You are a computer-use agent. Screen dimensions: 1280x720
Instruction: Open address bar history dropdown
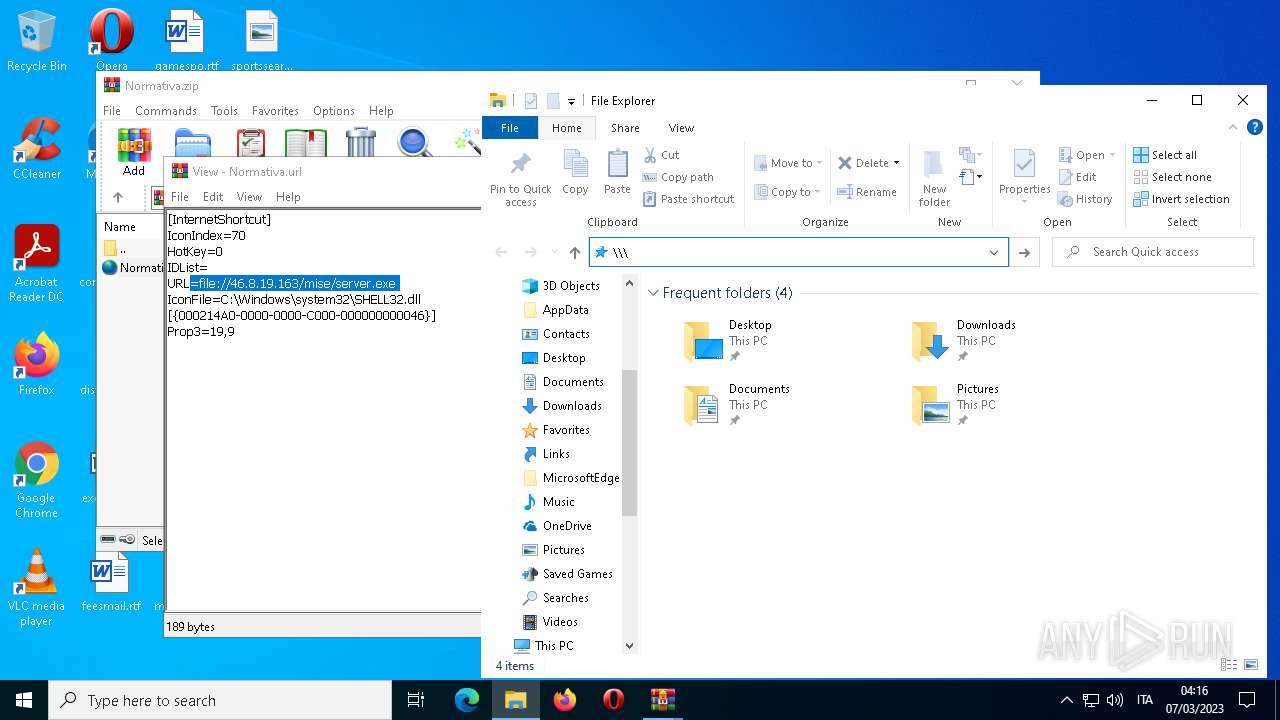[x=994, y=253]
